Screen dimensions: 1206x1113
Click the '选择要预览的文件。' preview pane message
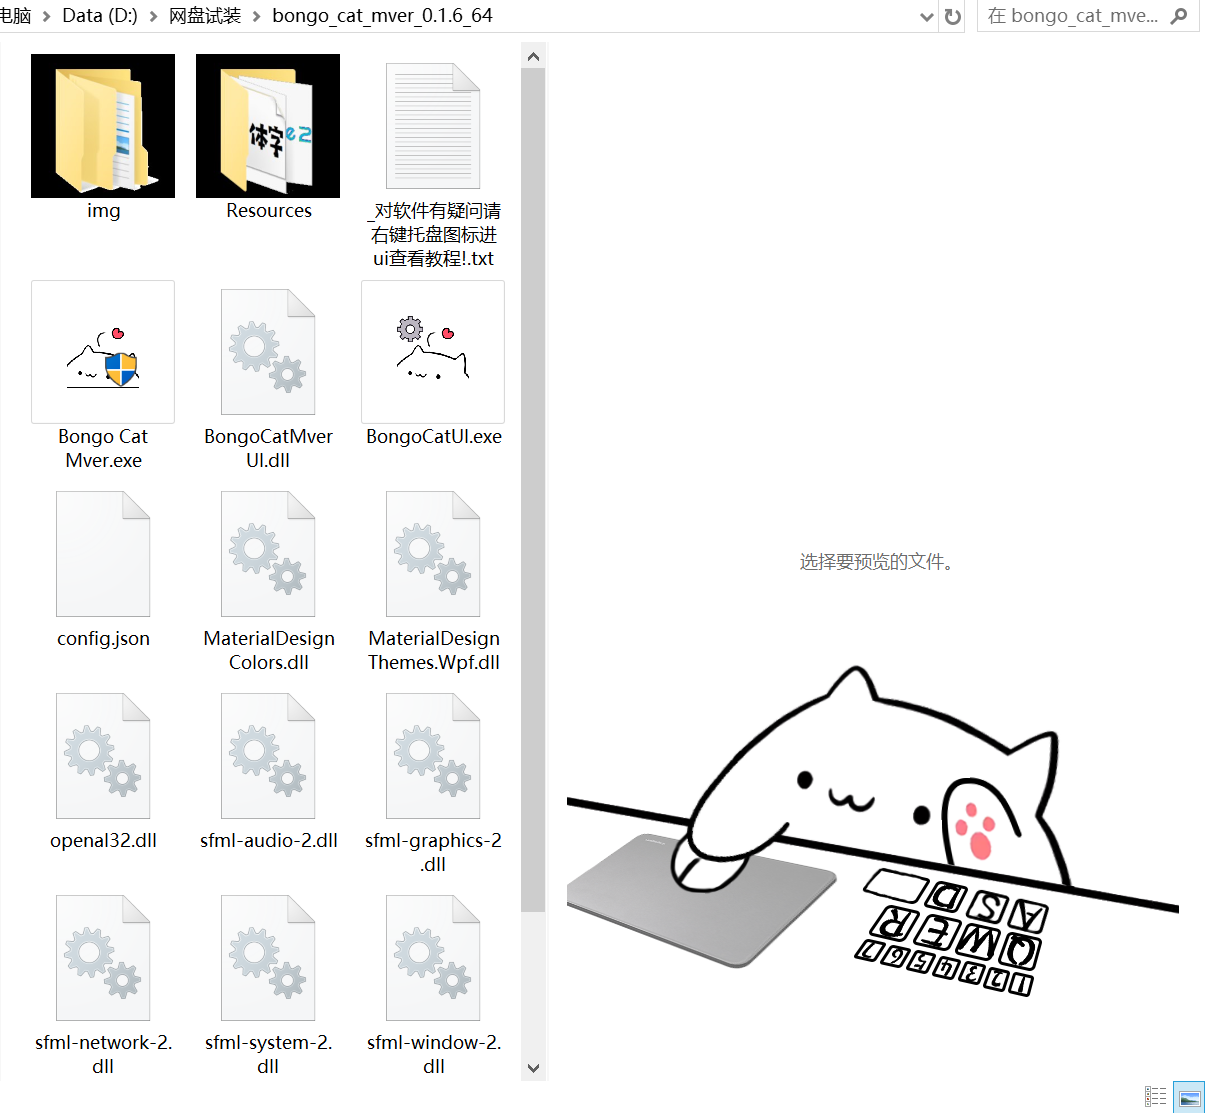(x=877, y=562)
